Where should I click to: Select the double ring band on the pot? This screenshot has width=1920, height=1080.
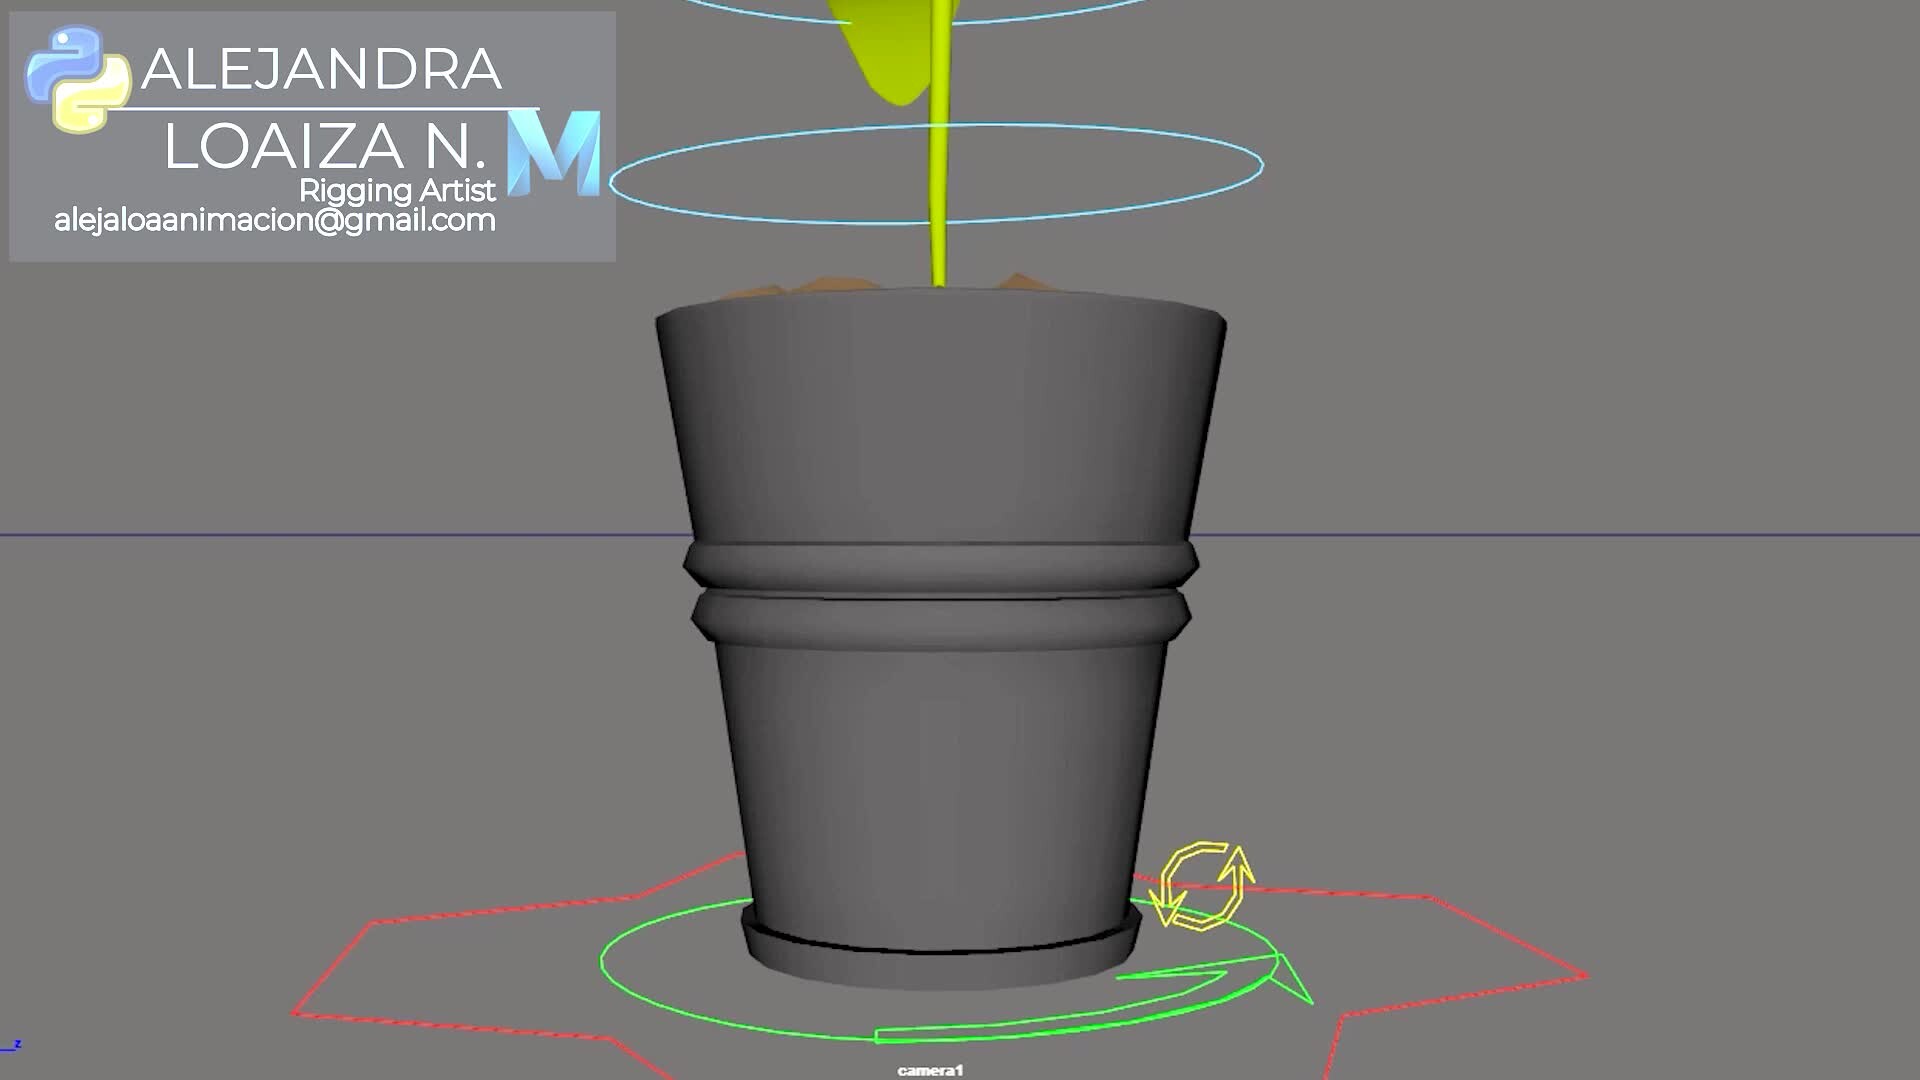pos(940,595)
